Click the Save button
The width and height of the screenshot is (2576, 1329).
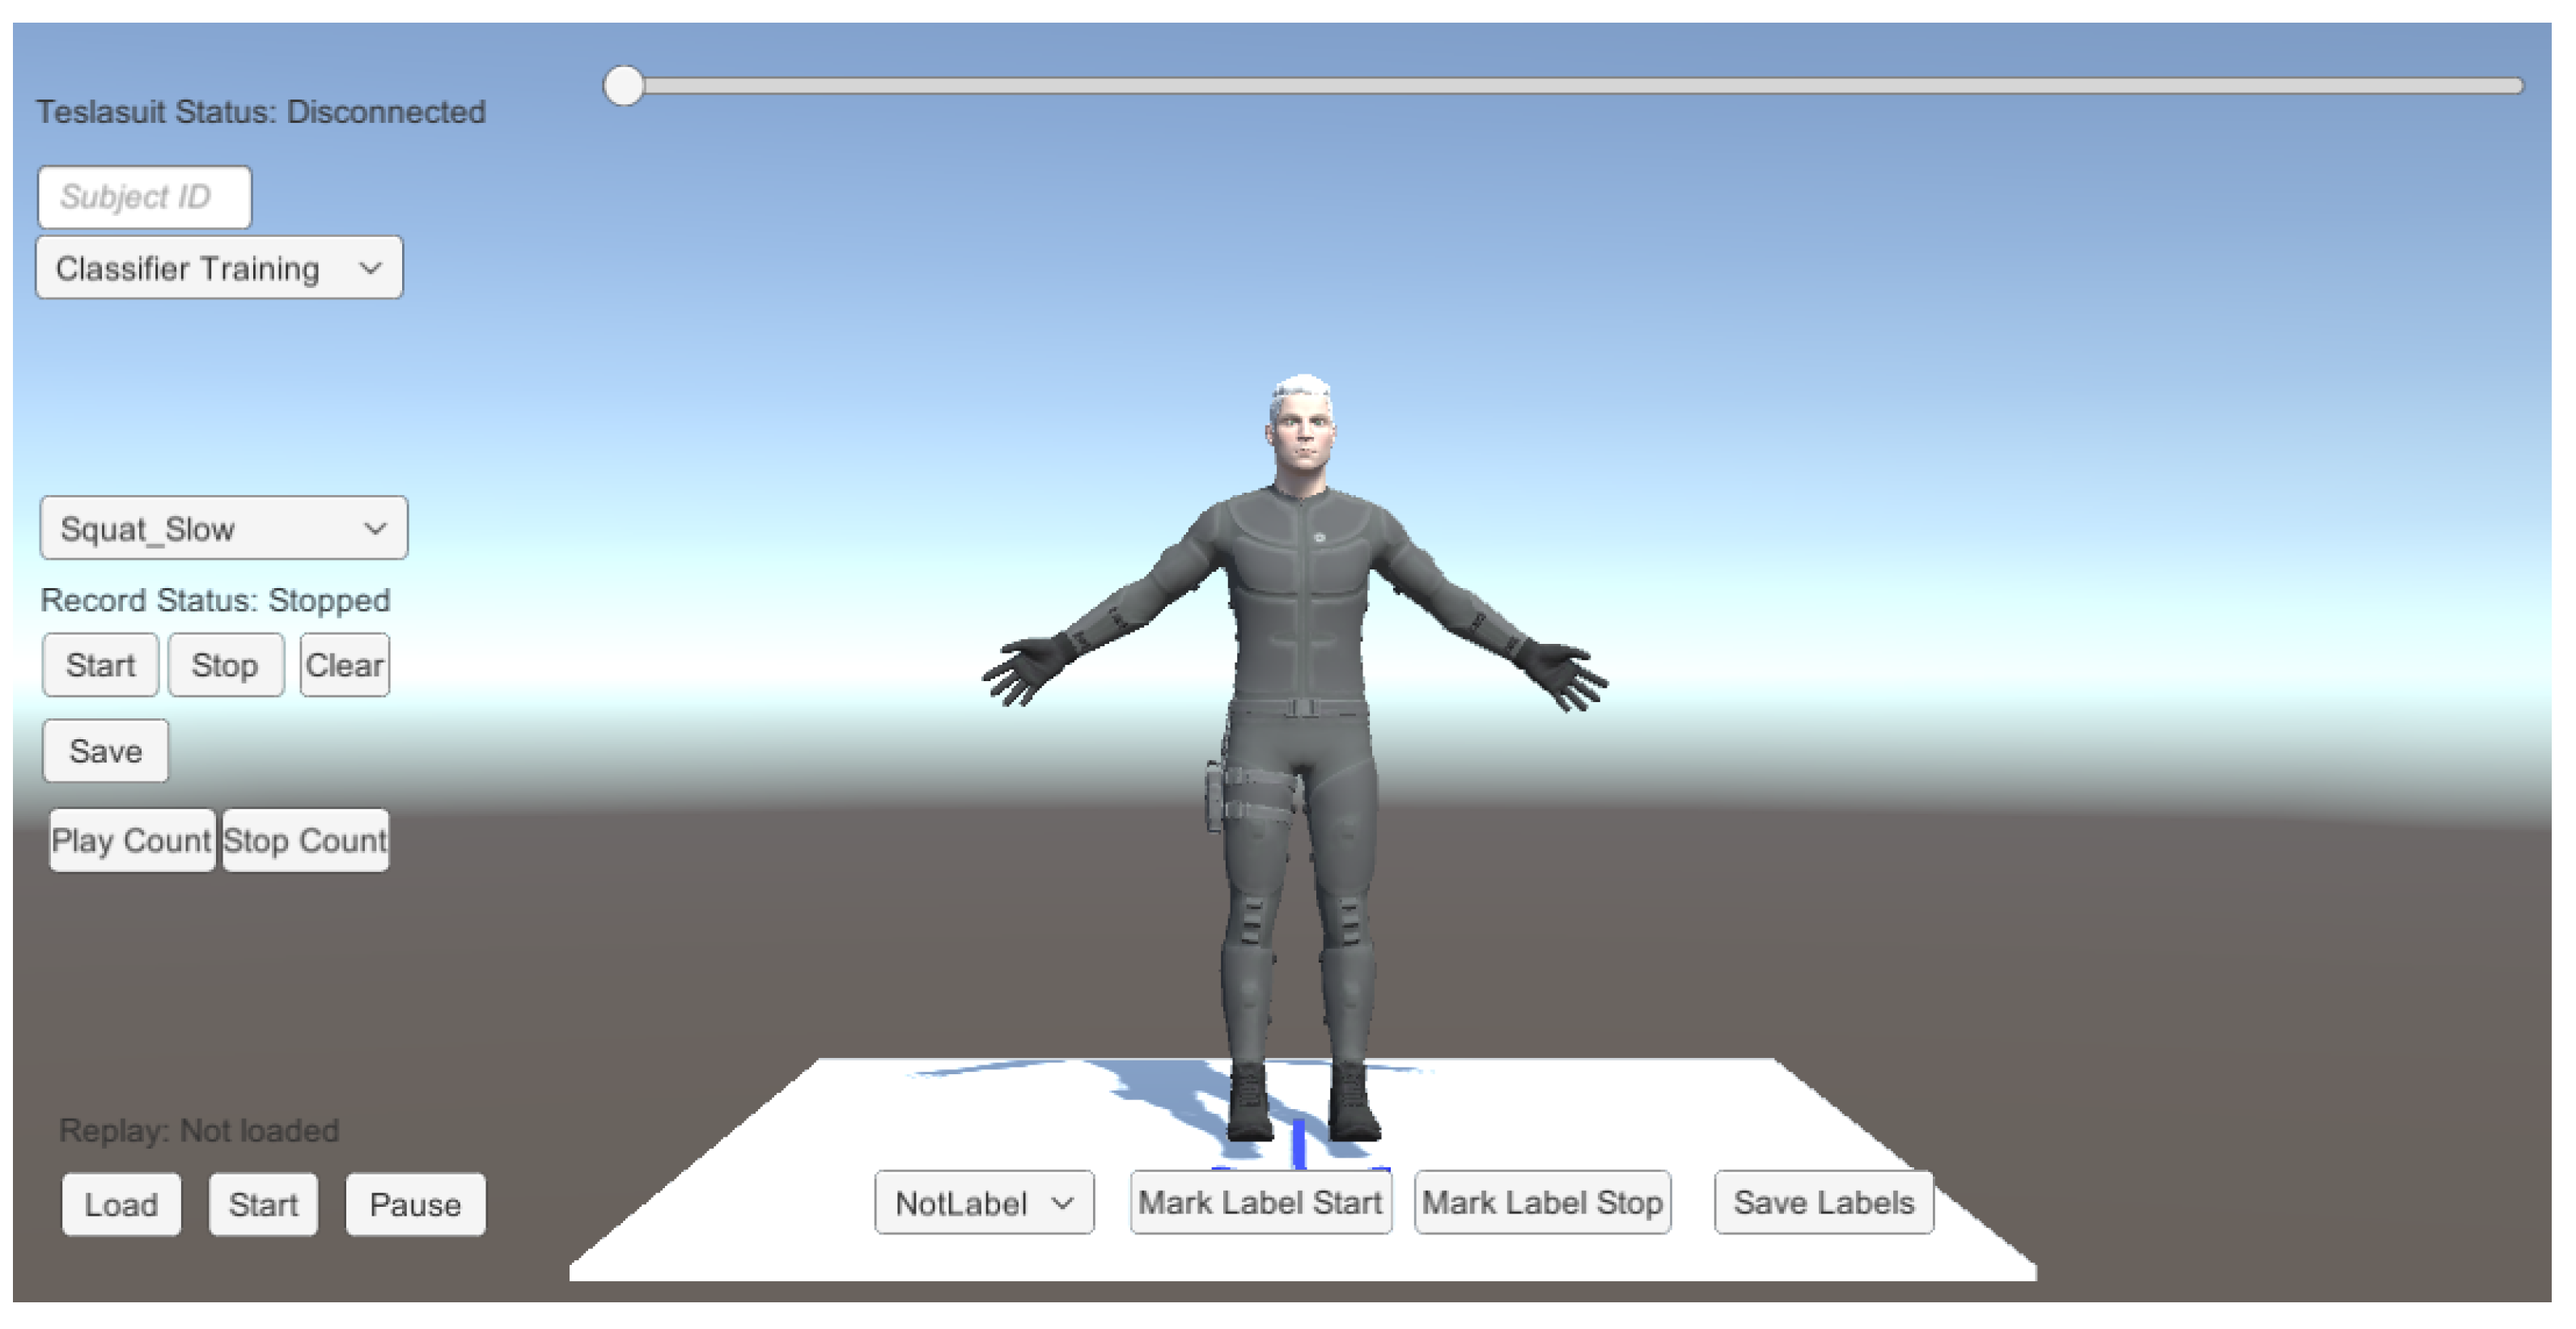tap(105, 751)
